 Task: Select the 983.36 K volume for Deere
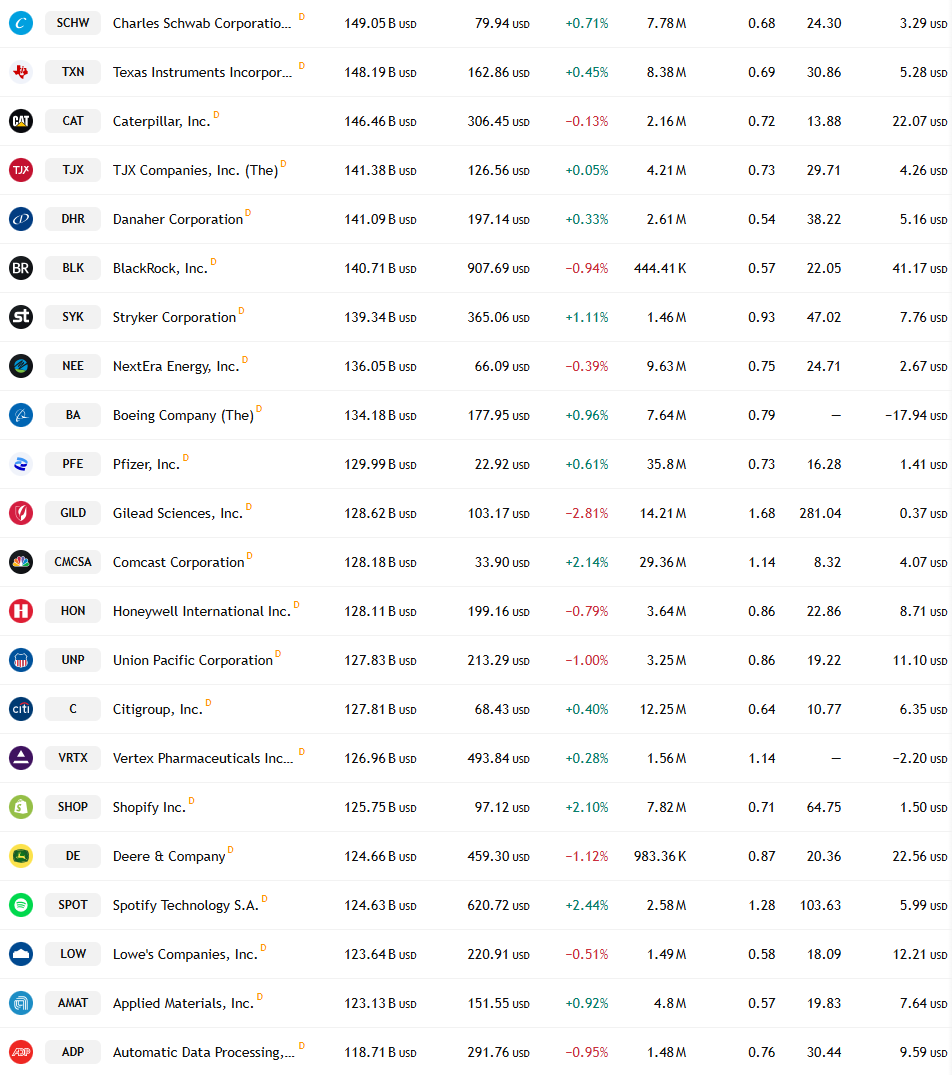click(x=660, y=856)
